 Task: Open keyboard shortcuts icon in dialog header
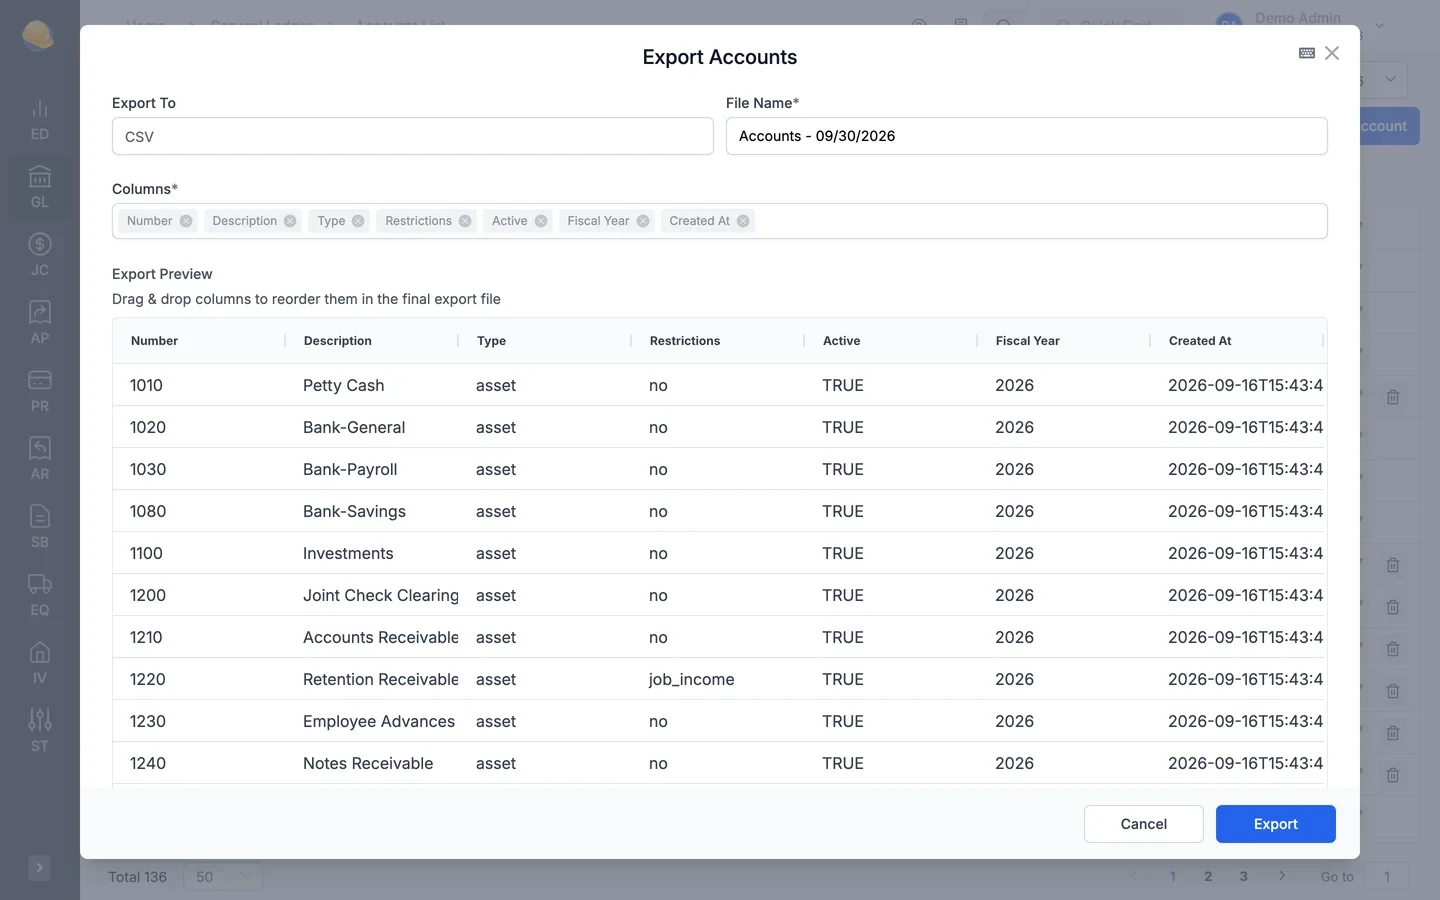tap(1306, 53)
